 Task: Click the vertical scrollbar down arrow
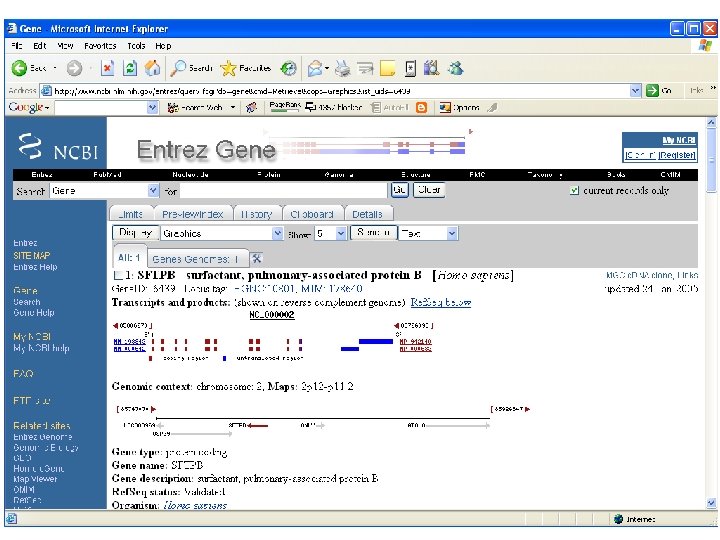[711, 503]
